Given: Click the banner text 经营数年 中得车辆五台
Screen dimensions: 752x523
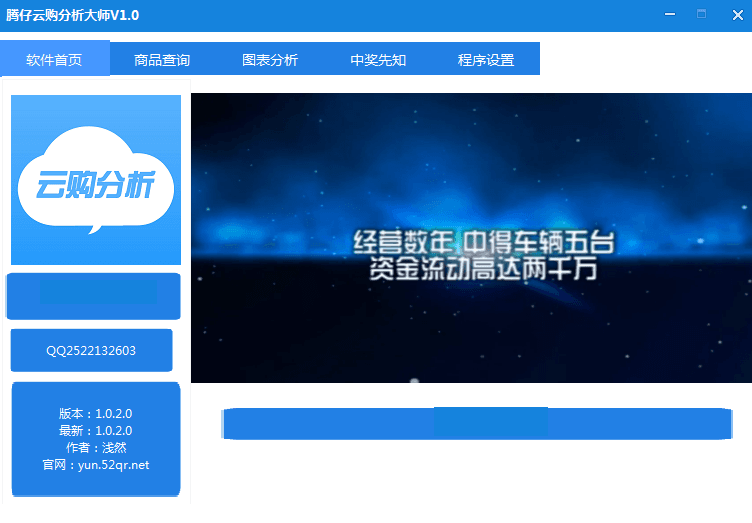Looking at the screenshot, I should coord(484,242).
